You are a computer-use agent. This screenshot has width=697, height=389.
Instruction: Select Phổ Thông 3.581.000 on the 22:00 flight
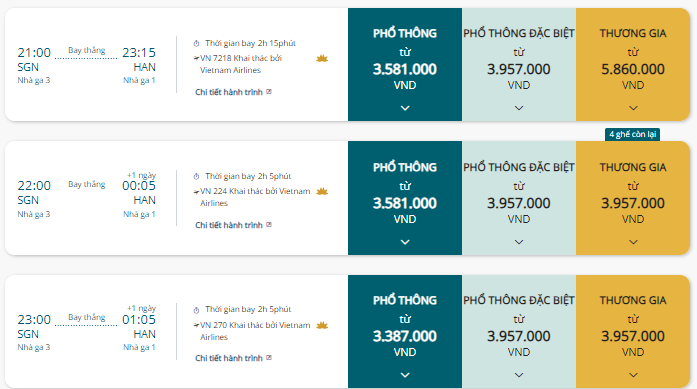[405, 198]
